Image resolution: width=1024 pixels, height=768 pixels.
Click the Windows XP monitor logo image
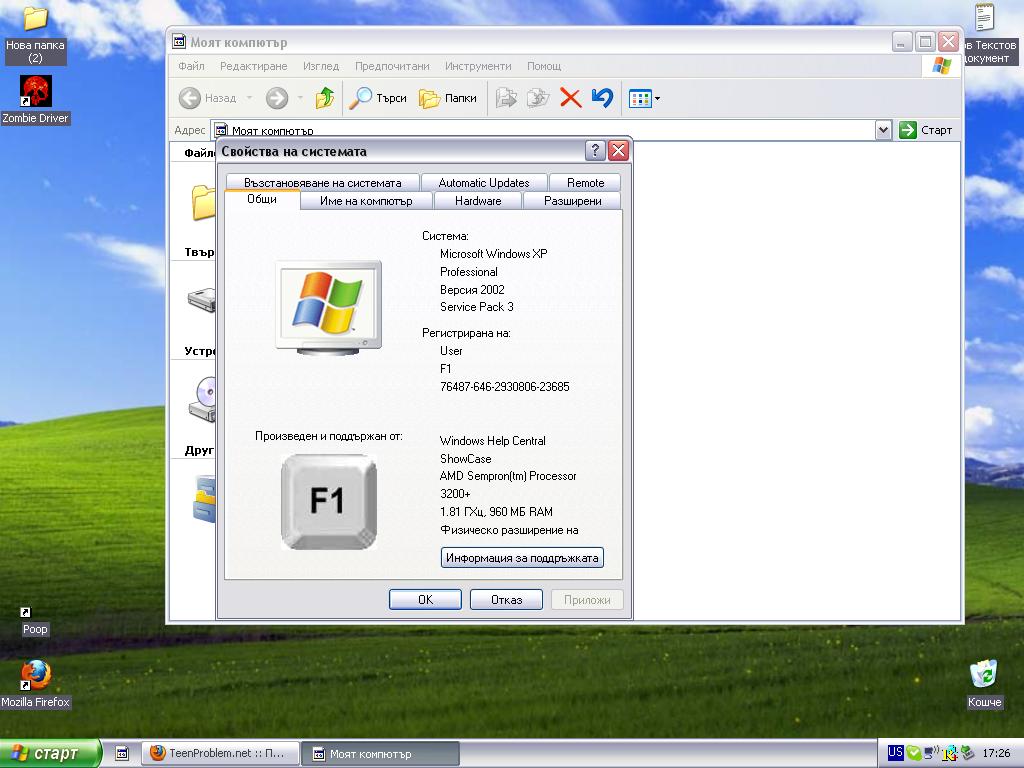click(x=328, y=308)
